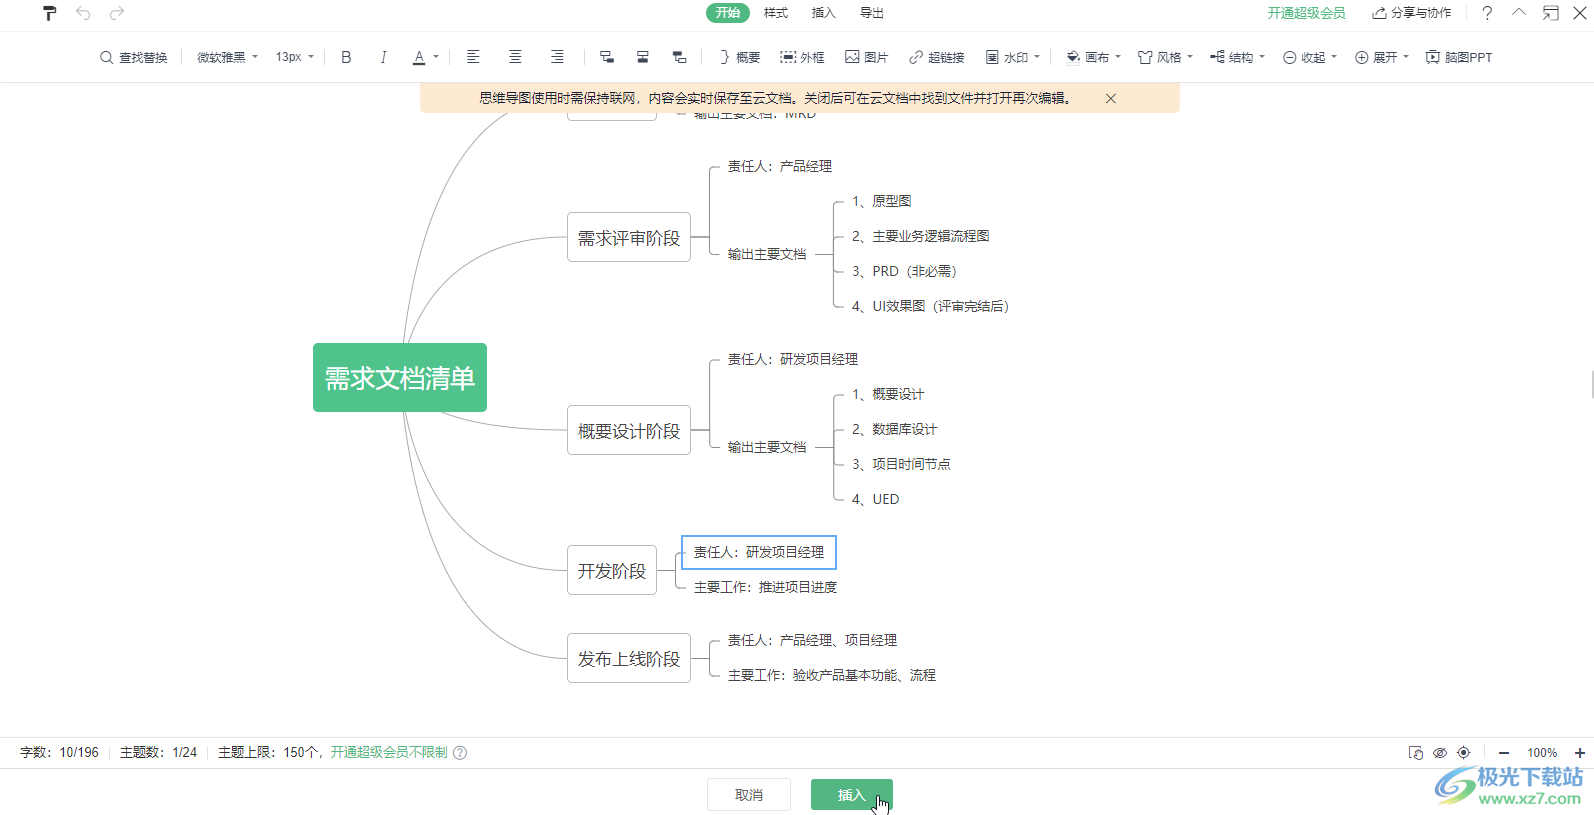Open canvas (画布) dropdown
Screen dimensions: 1594x815
(1093, 57)
